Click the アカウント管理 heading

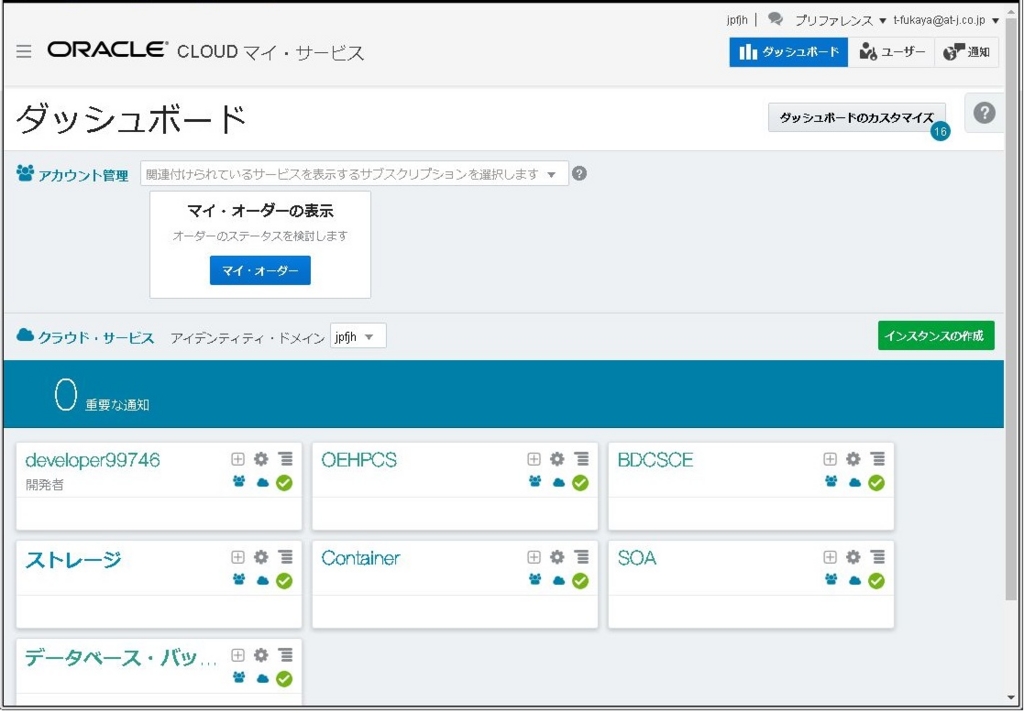72,174
